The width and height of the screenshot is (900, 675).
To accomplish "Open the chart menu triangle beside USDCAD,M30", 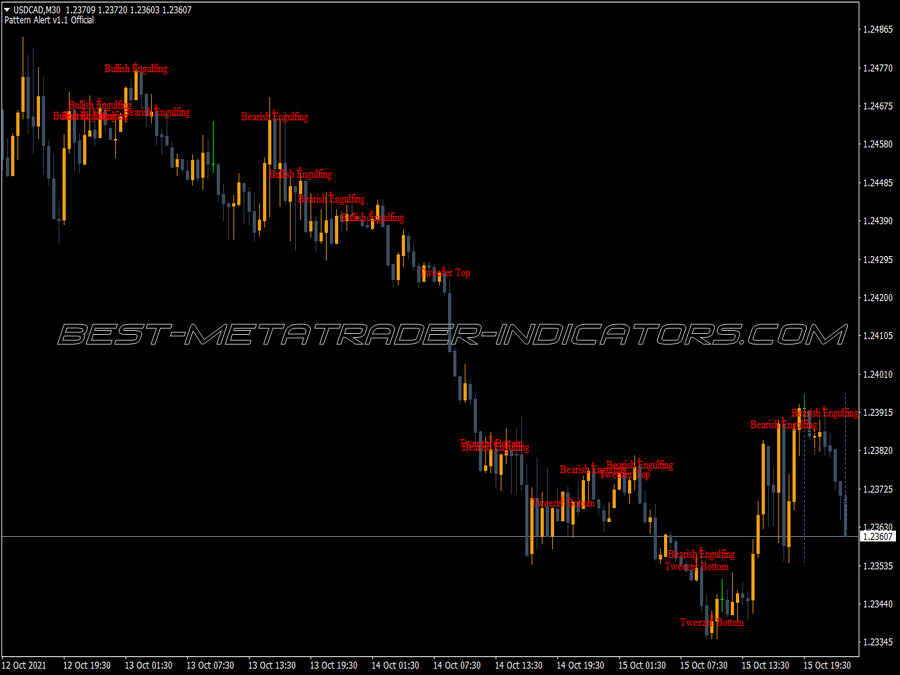I will (7, 10).
